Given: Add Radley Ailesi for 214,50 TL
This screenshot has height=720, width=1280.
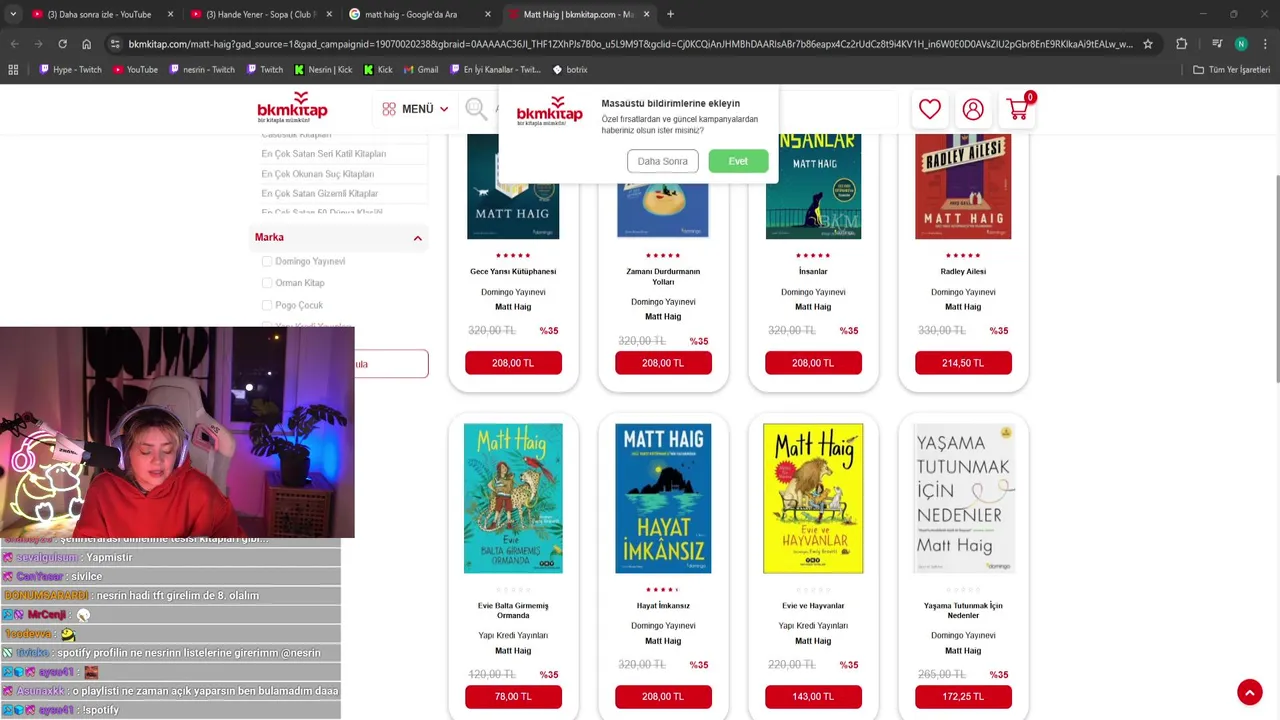Looking at the screenshot, I should (x=963, y=363).
